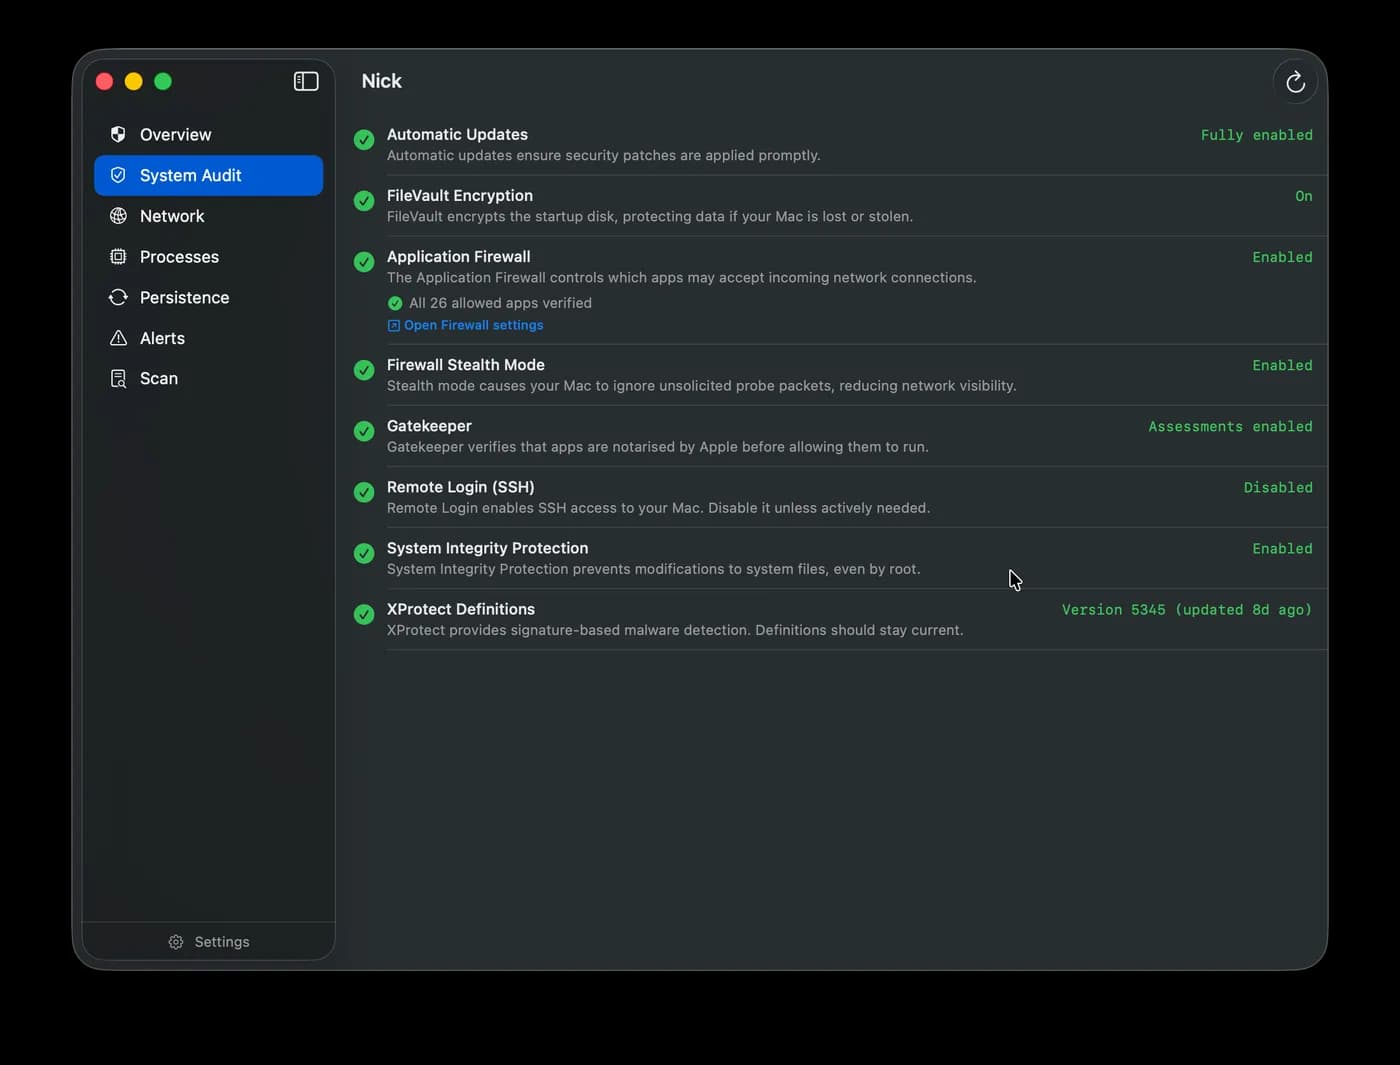Click the Remote Login SSH access description
The image size is (1400, 1065).
coord(659,508)
